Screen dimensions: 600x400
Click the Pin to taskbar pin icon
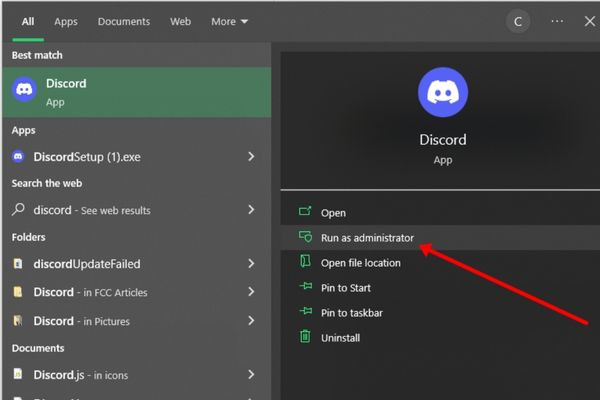305,311
